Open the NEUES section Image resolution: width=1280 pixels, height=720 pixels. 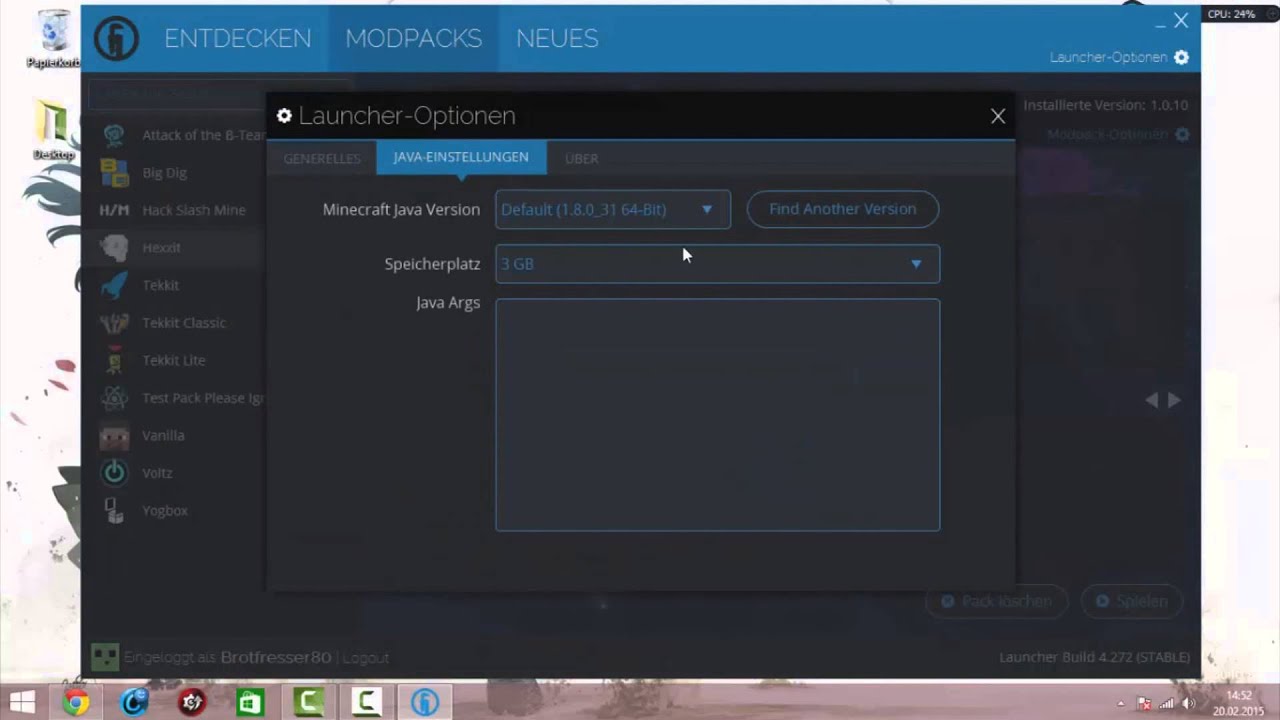(x=557, y=38)
